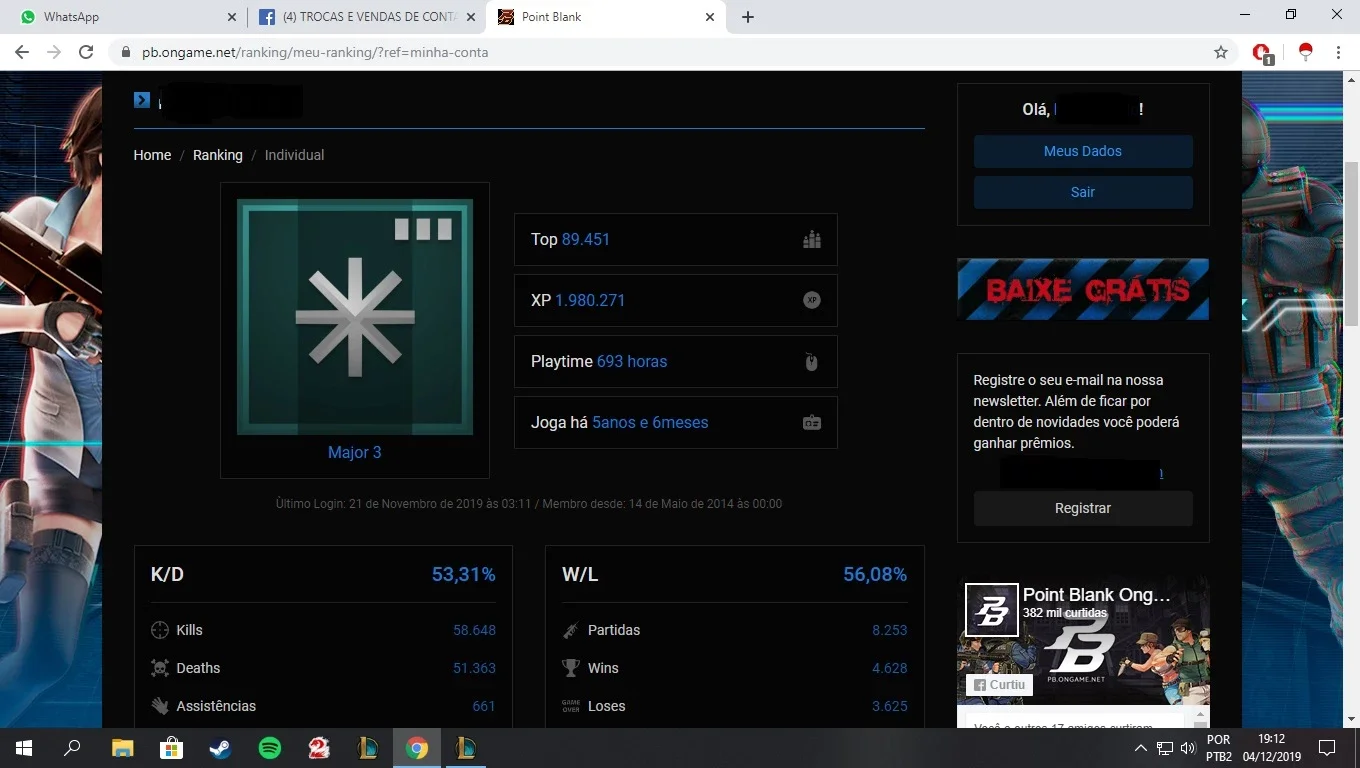The height and width of the screenshot is (768, 1360).
Task: Open the Windows Start menu
Action: 23,748
